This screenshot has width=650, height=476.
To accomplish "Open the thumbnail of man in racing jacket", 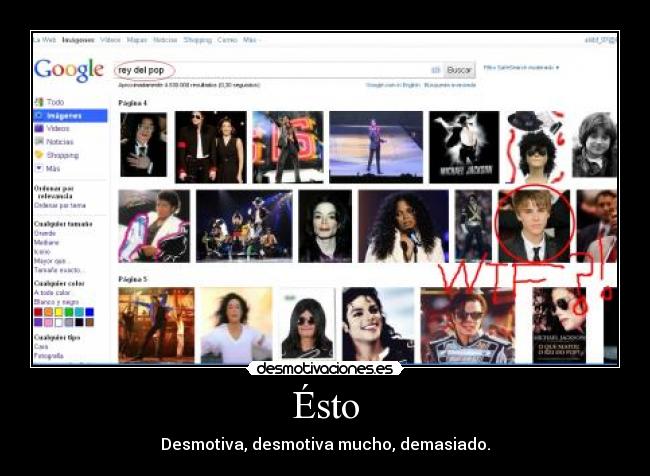I will point(468,325).
